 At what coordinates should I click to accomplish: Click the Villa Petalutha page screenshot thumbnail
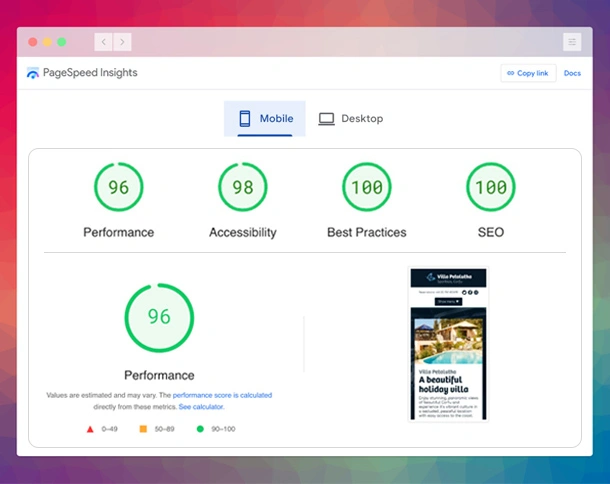448,344
